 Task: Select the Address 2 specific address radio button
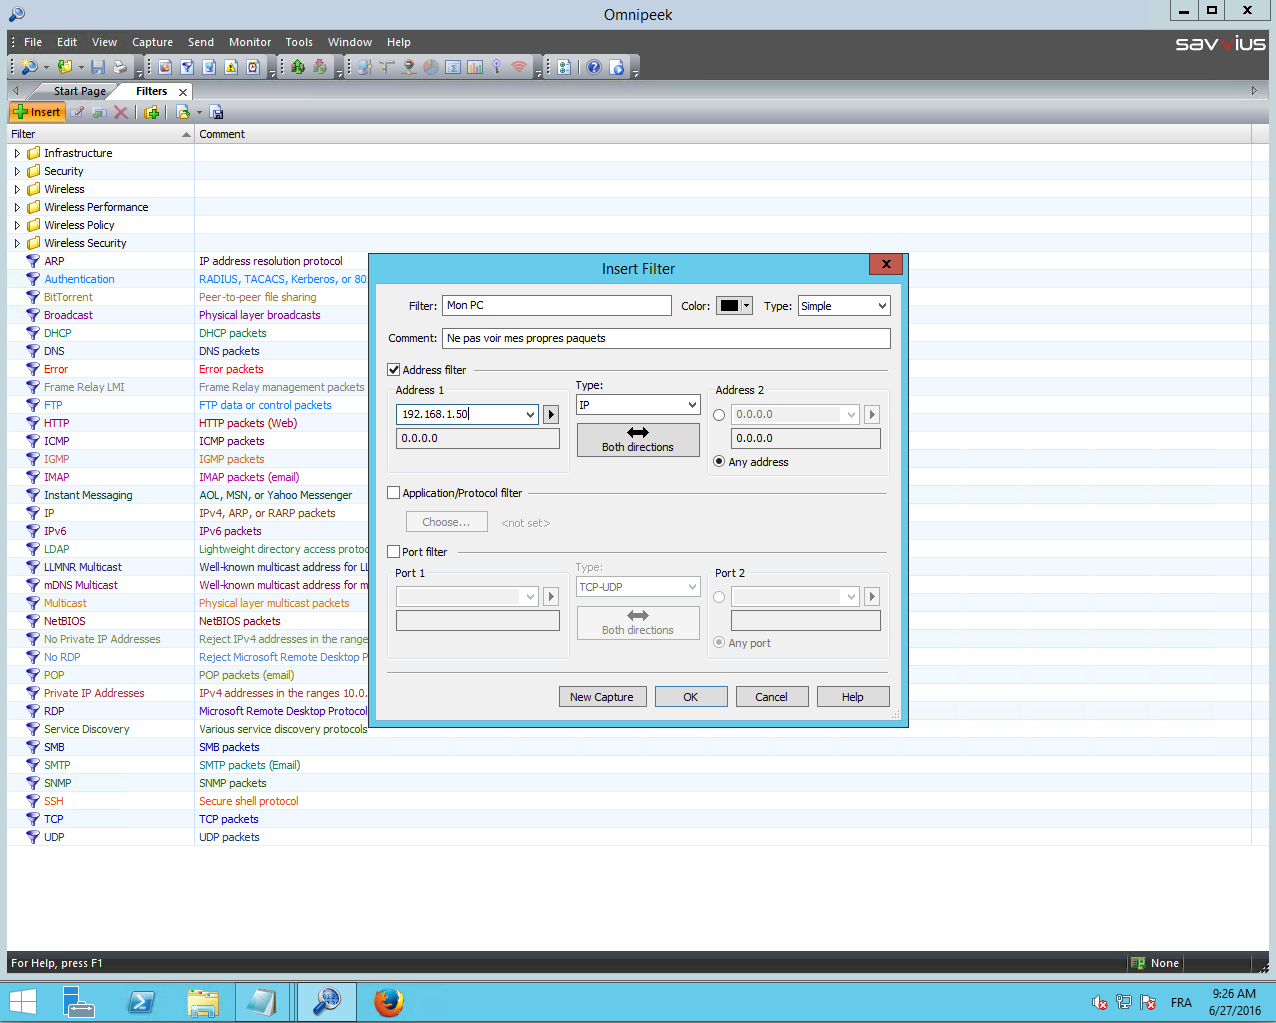[719, 415]
